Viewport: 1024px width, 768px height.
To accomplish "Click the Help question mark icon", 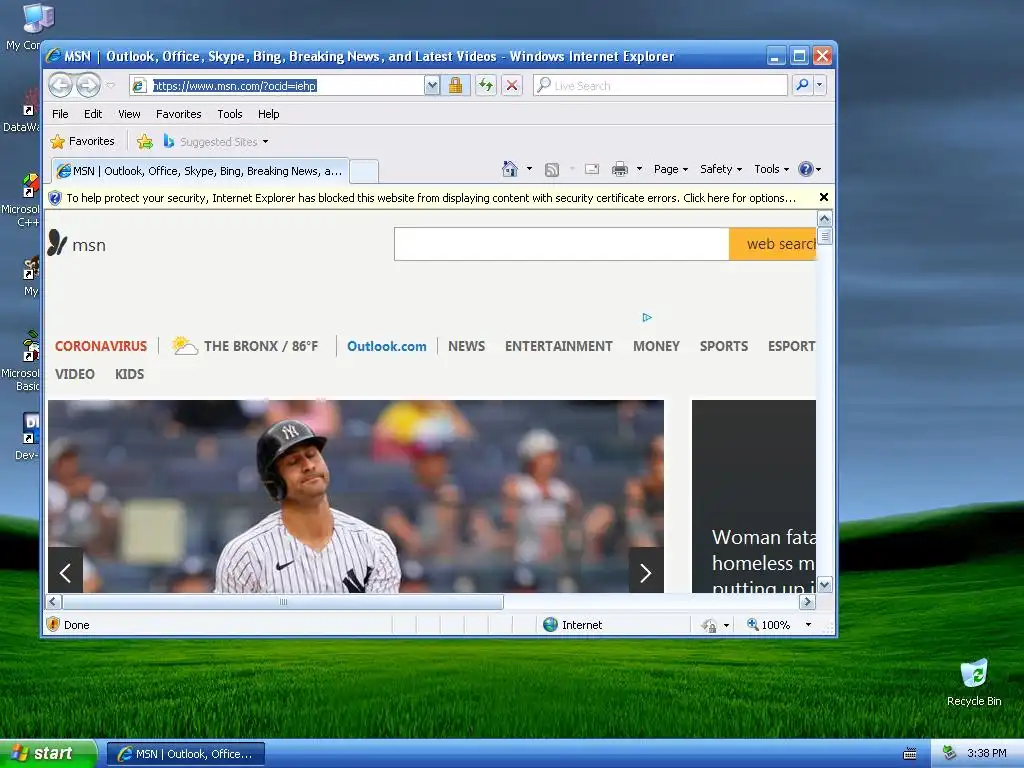I will [x=806, y=169].
